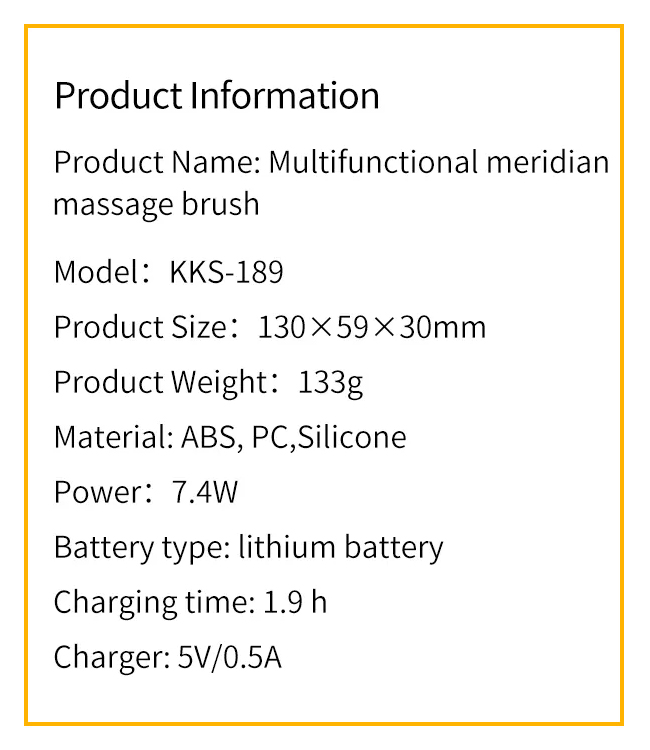The image size is (650, 750).
Task: Click the Battery type lithium battery line
Action: 249,548
